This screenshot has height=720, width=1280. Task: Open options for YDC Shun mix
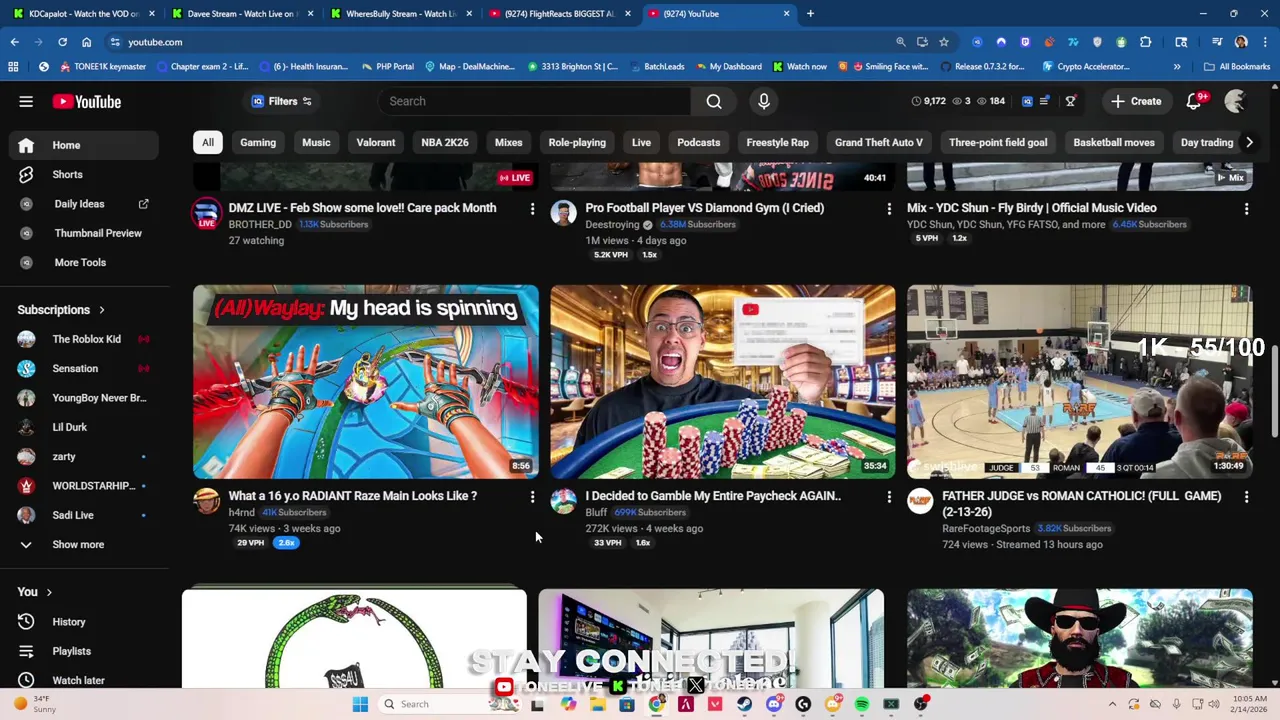(1246, 209)
